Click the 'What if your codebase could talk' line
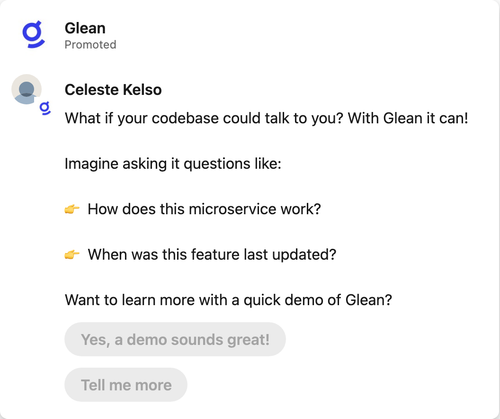The height and width of the screenshot is (419, 500). (x=266, y=118)
